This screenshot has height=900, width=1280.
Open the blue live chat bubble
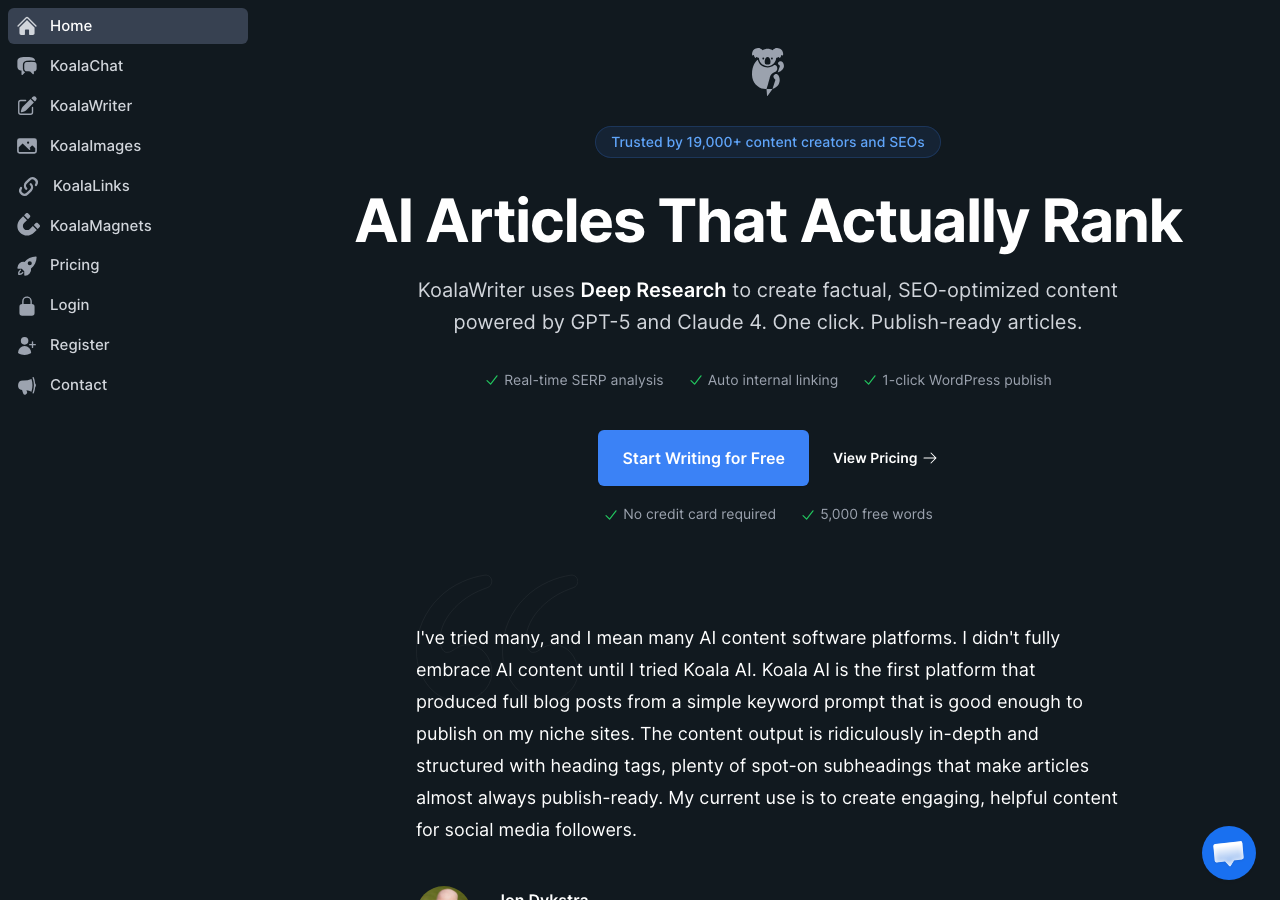(x=1229, y=853)
